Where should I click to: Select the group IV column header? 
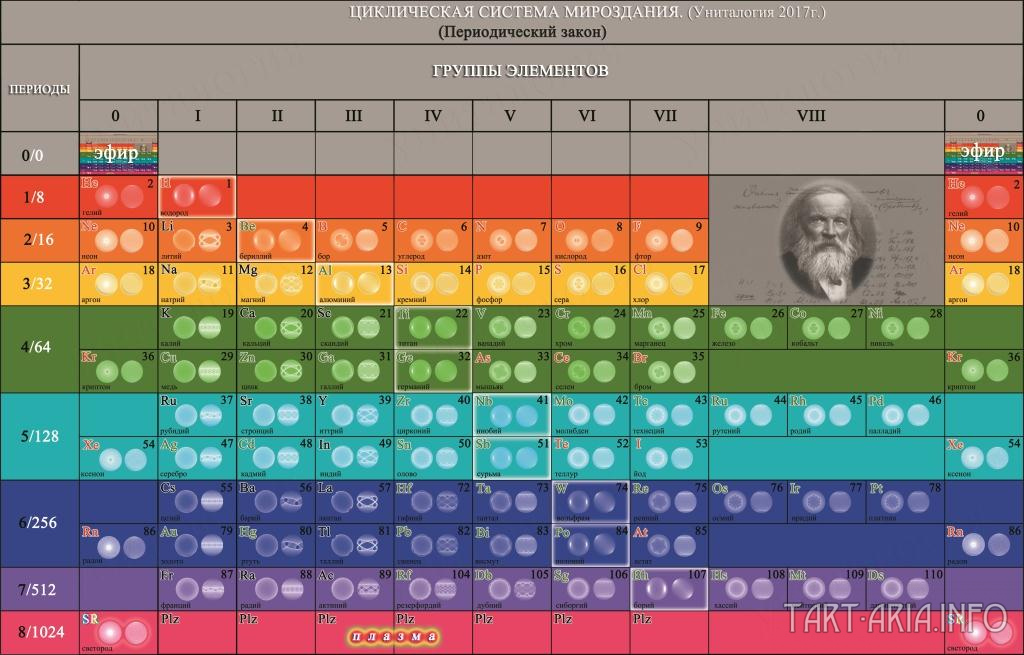[x=433, y=116]
